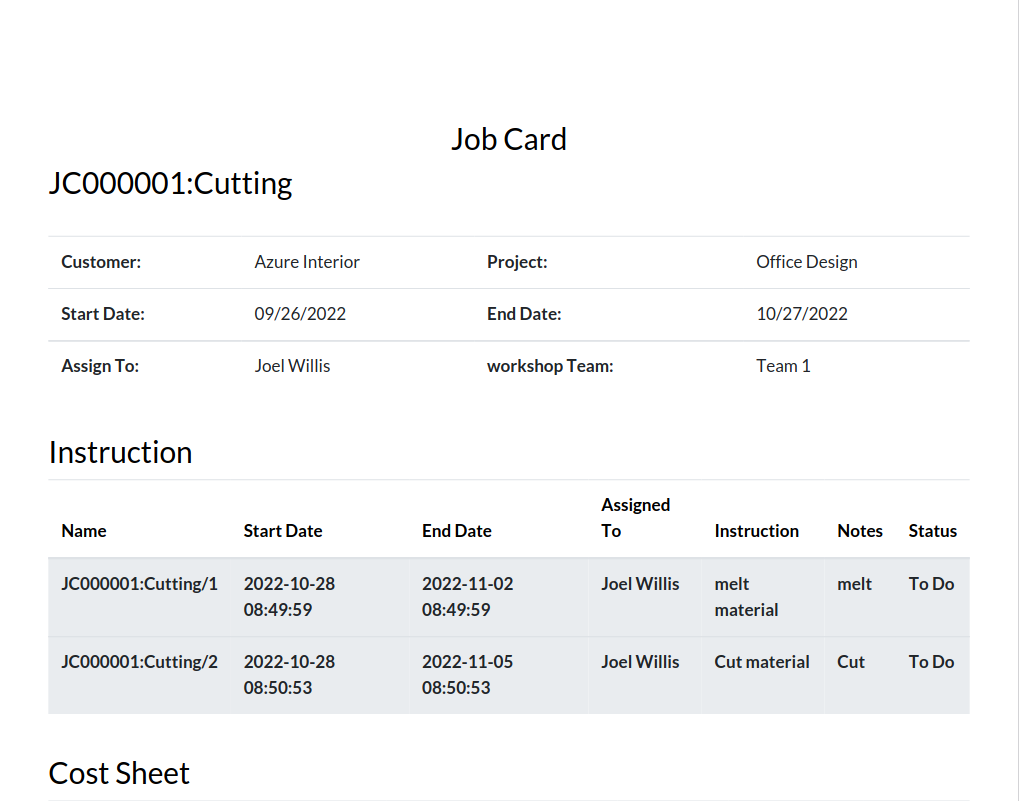Click Joel Willis in Assign To row
Viewport: 1019px width, 801px height.
[x=292, y=366]
